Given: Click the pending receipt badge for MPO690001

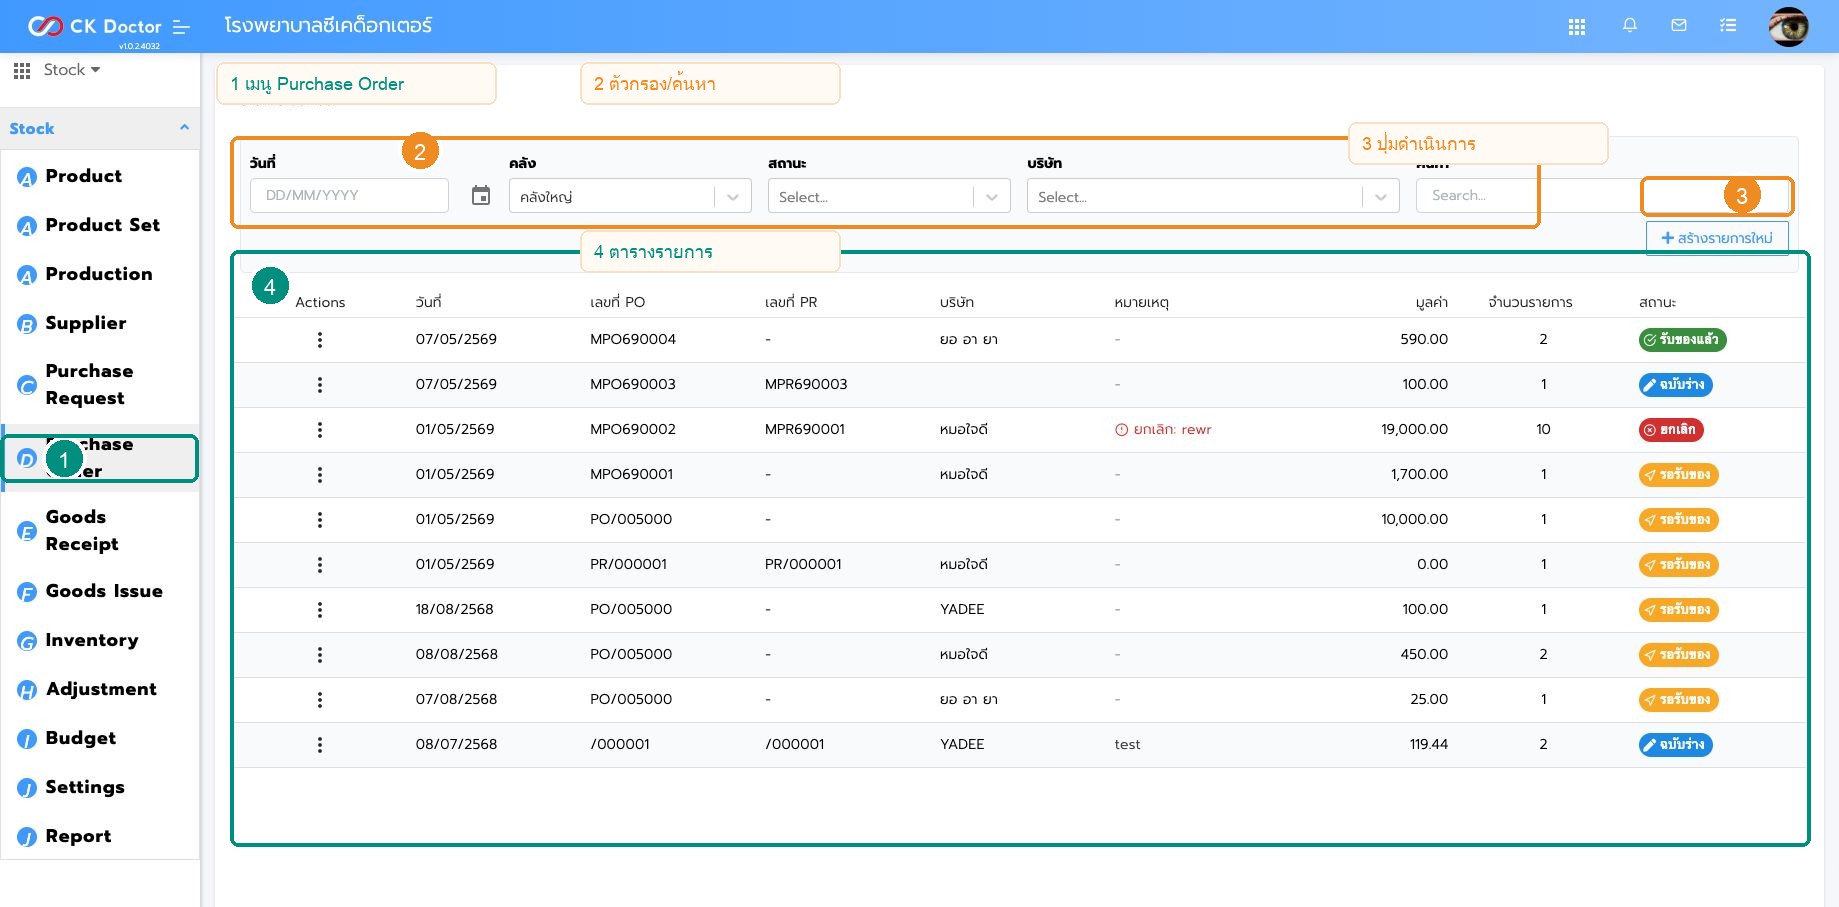Looking at the screenshot, I should point(1678,475).
